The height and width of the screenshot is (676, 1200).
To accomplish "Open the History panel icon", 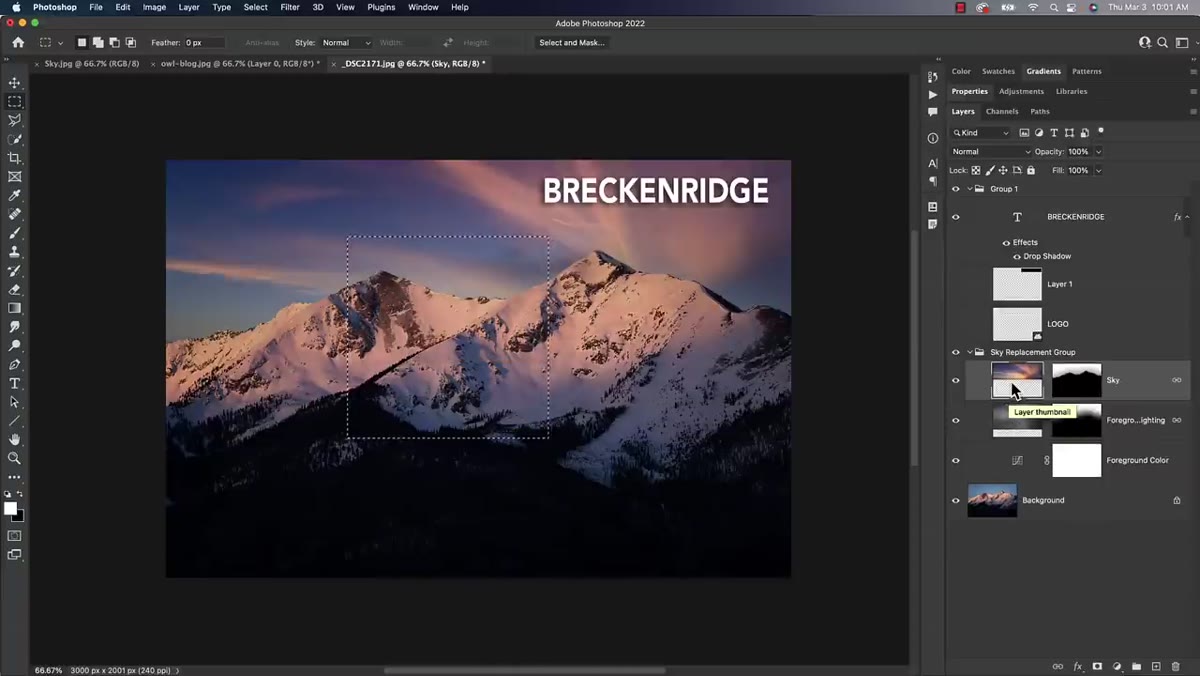I will [933, 77].
